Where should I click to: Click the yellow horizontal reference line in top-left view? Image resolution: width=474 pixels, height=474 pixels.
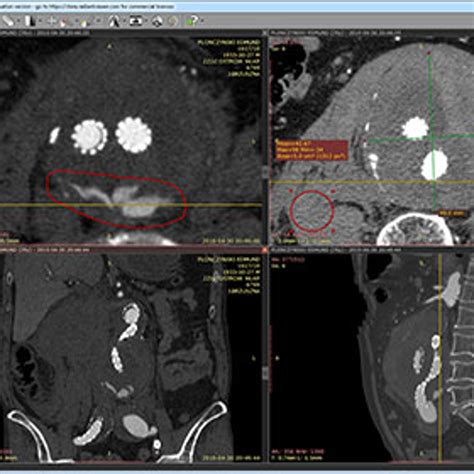point(131,205)
